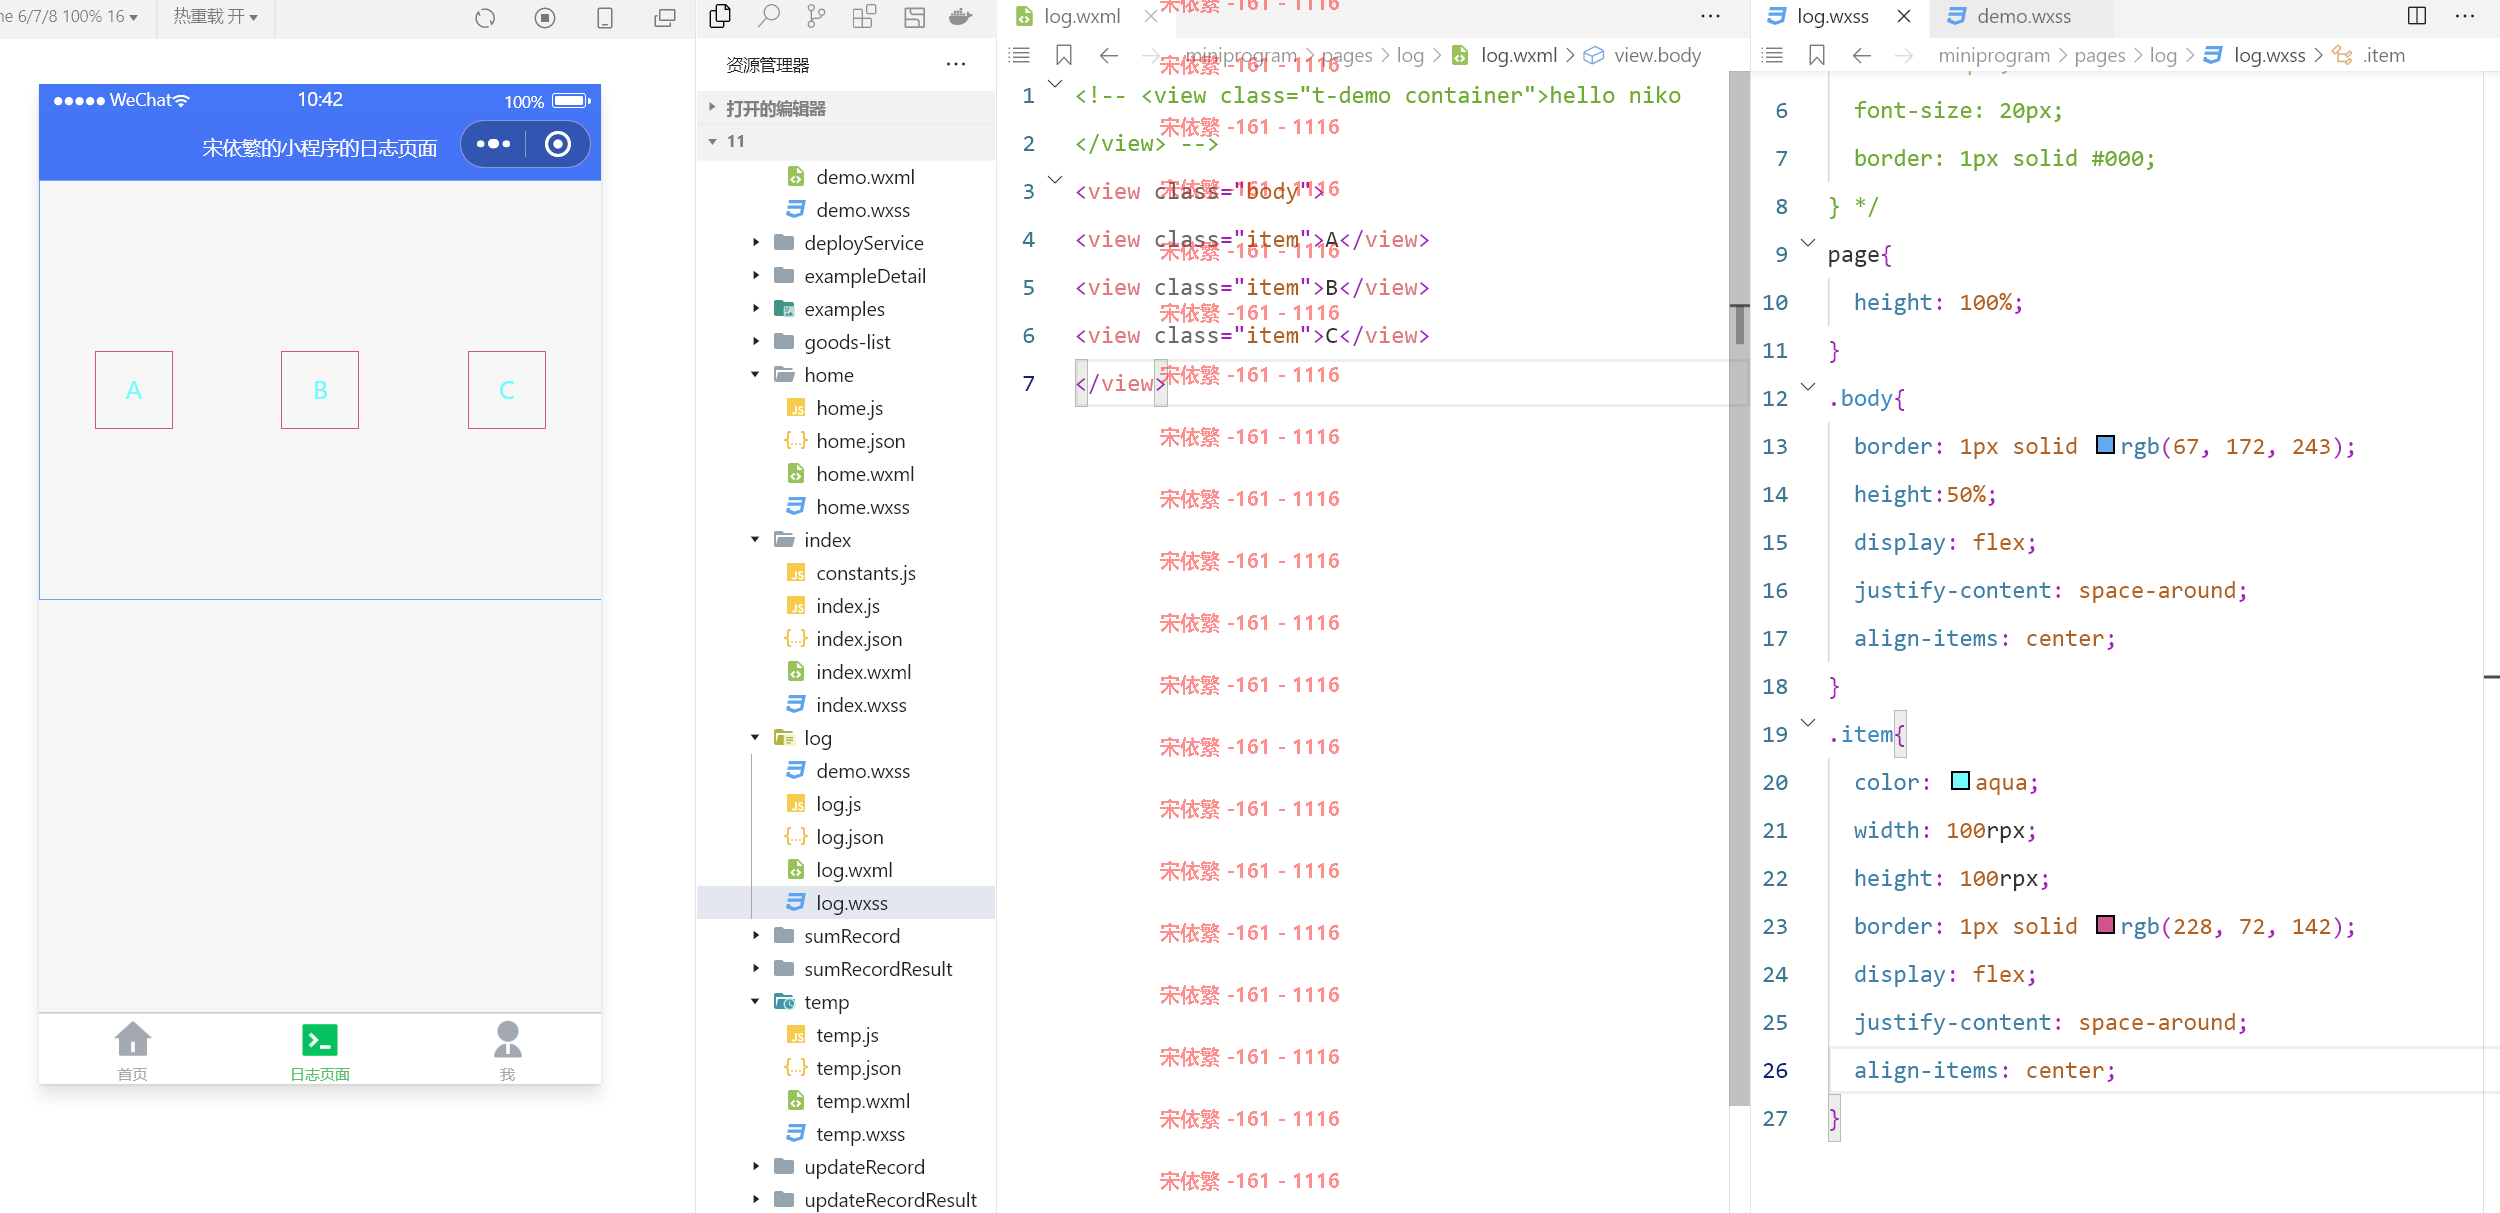This screenshot has height=1213, width=2500.
Task: Open the 热重载 开 dropdown
Action: (215, 16)
